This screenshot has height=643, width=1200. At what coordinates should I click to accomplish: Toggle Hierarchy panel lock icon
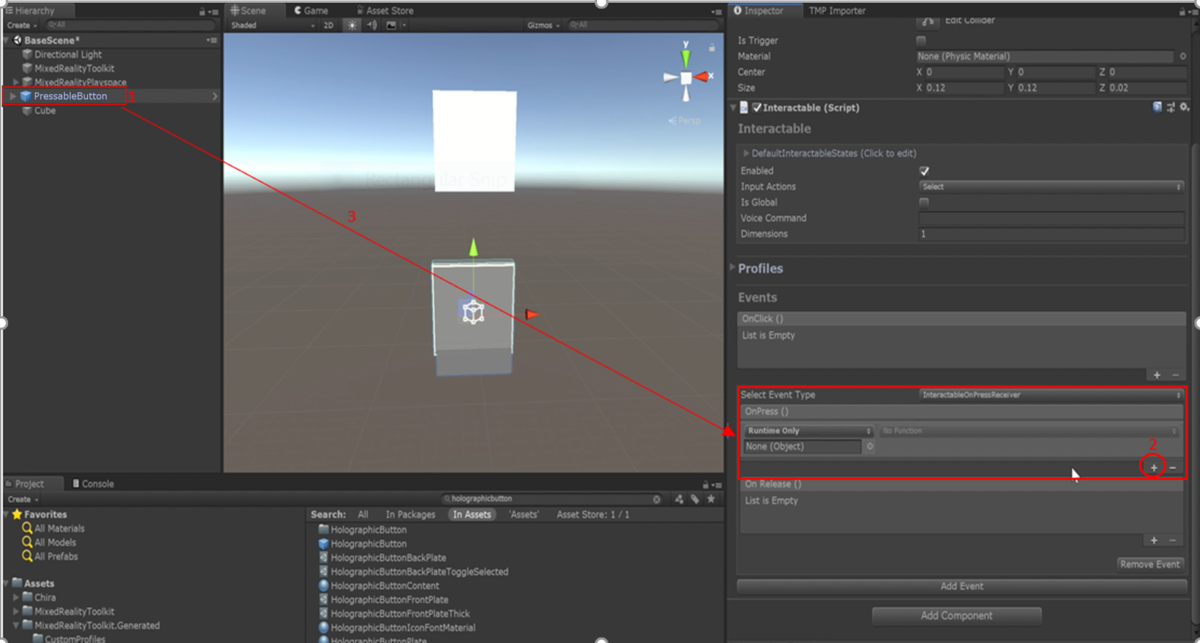pos(202,11)
